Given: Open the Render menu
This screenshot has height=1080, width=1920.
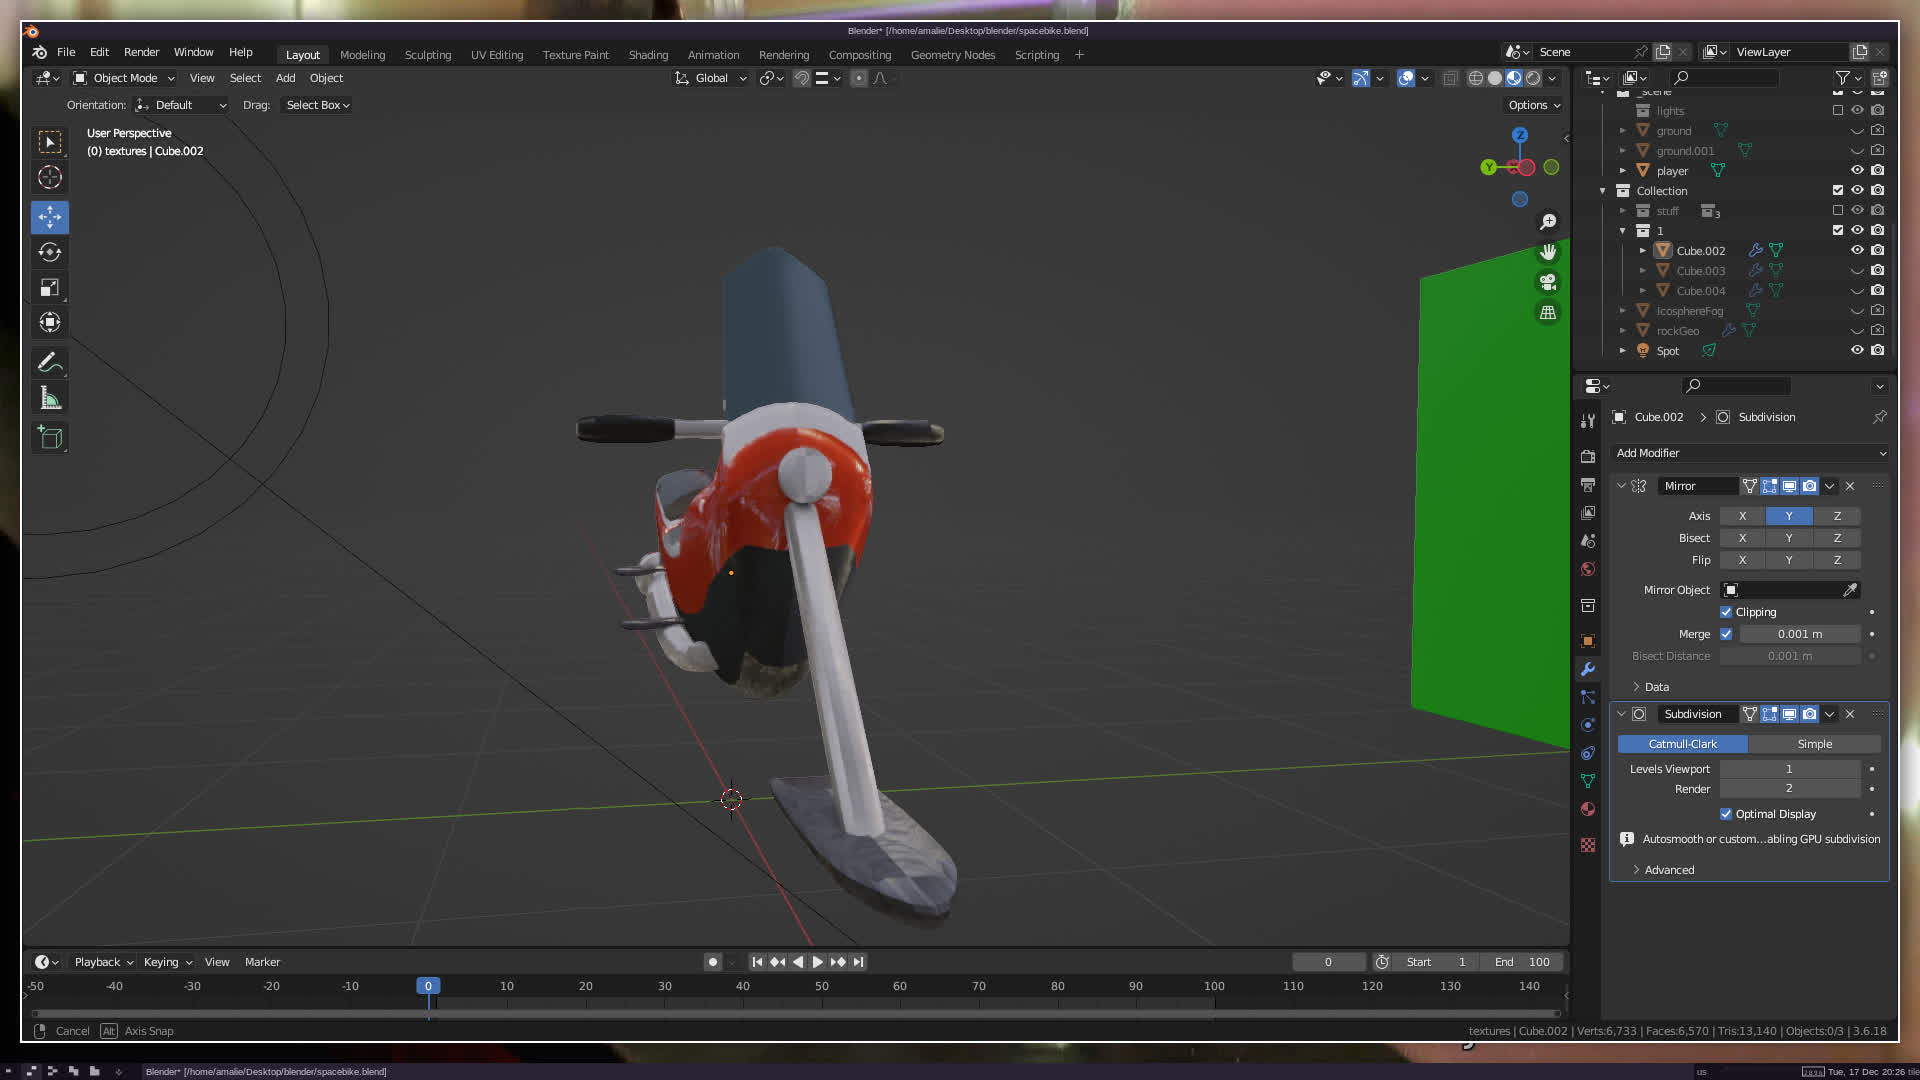Looking at the screenshot, I should point(141,52).
